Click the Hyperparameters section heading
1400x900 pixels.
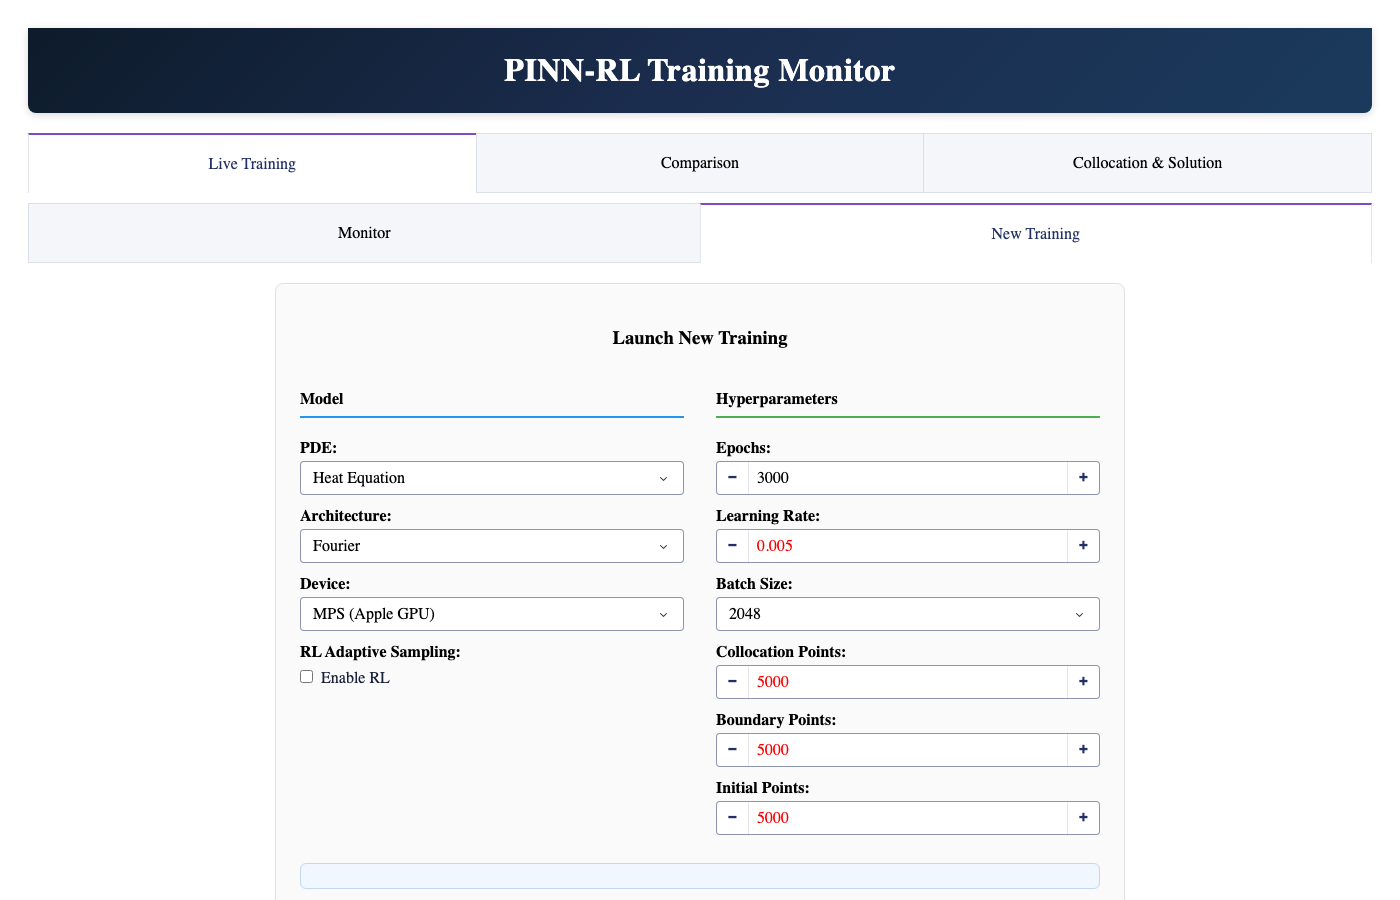pyautogui.click(x=777, y=399)
